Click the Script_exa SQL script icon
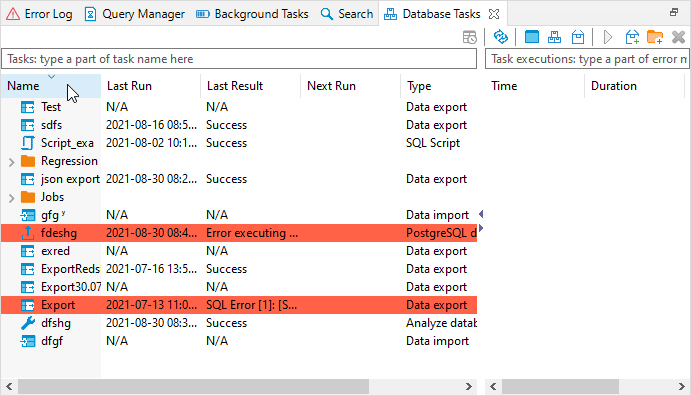 coord(28,143)
